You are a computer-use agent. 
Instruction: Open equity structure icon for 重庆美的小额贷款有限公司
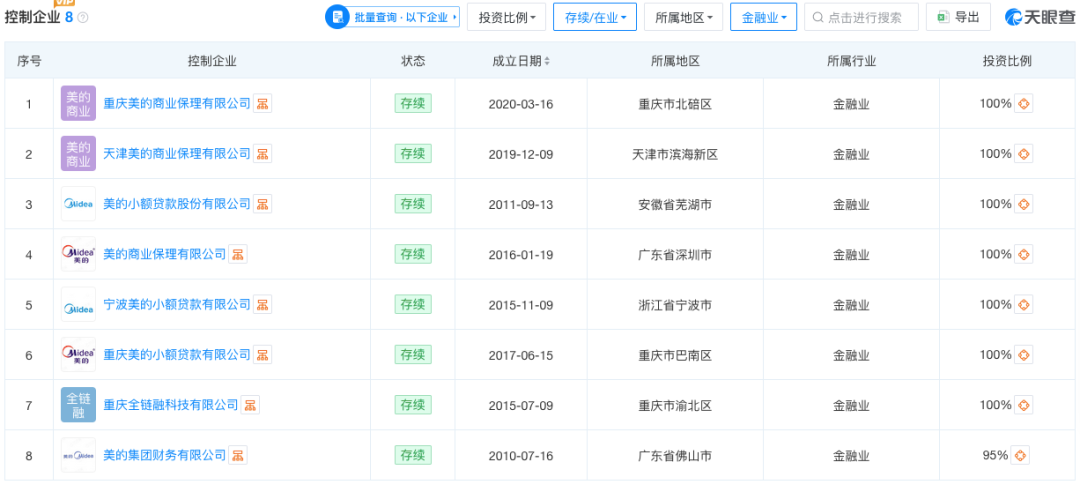coord(262,355)
